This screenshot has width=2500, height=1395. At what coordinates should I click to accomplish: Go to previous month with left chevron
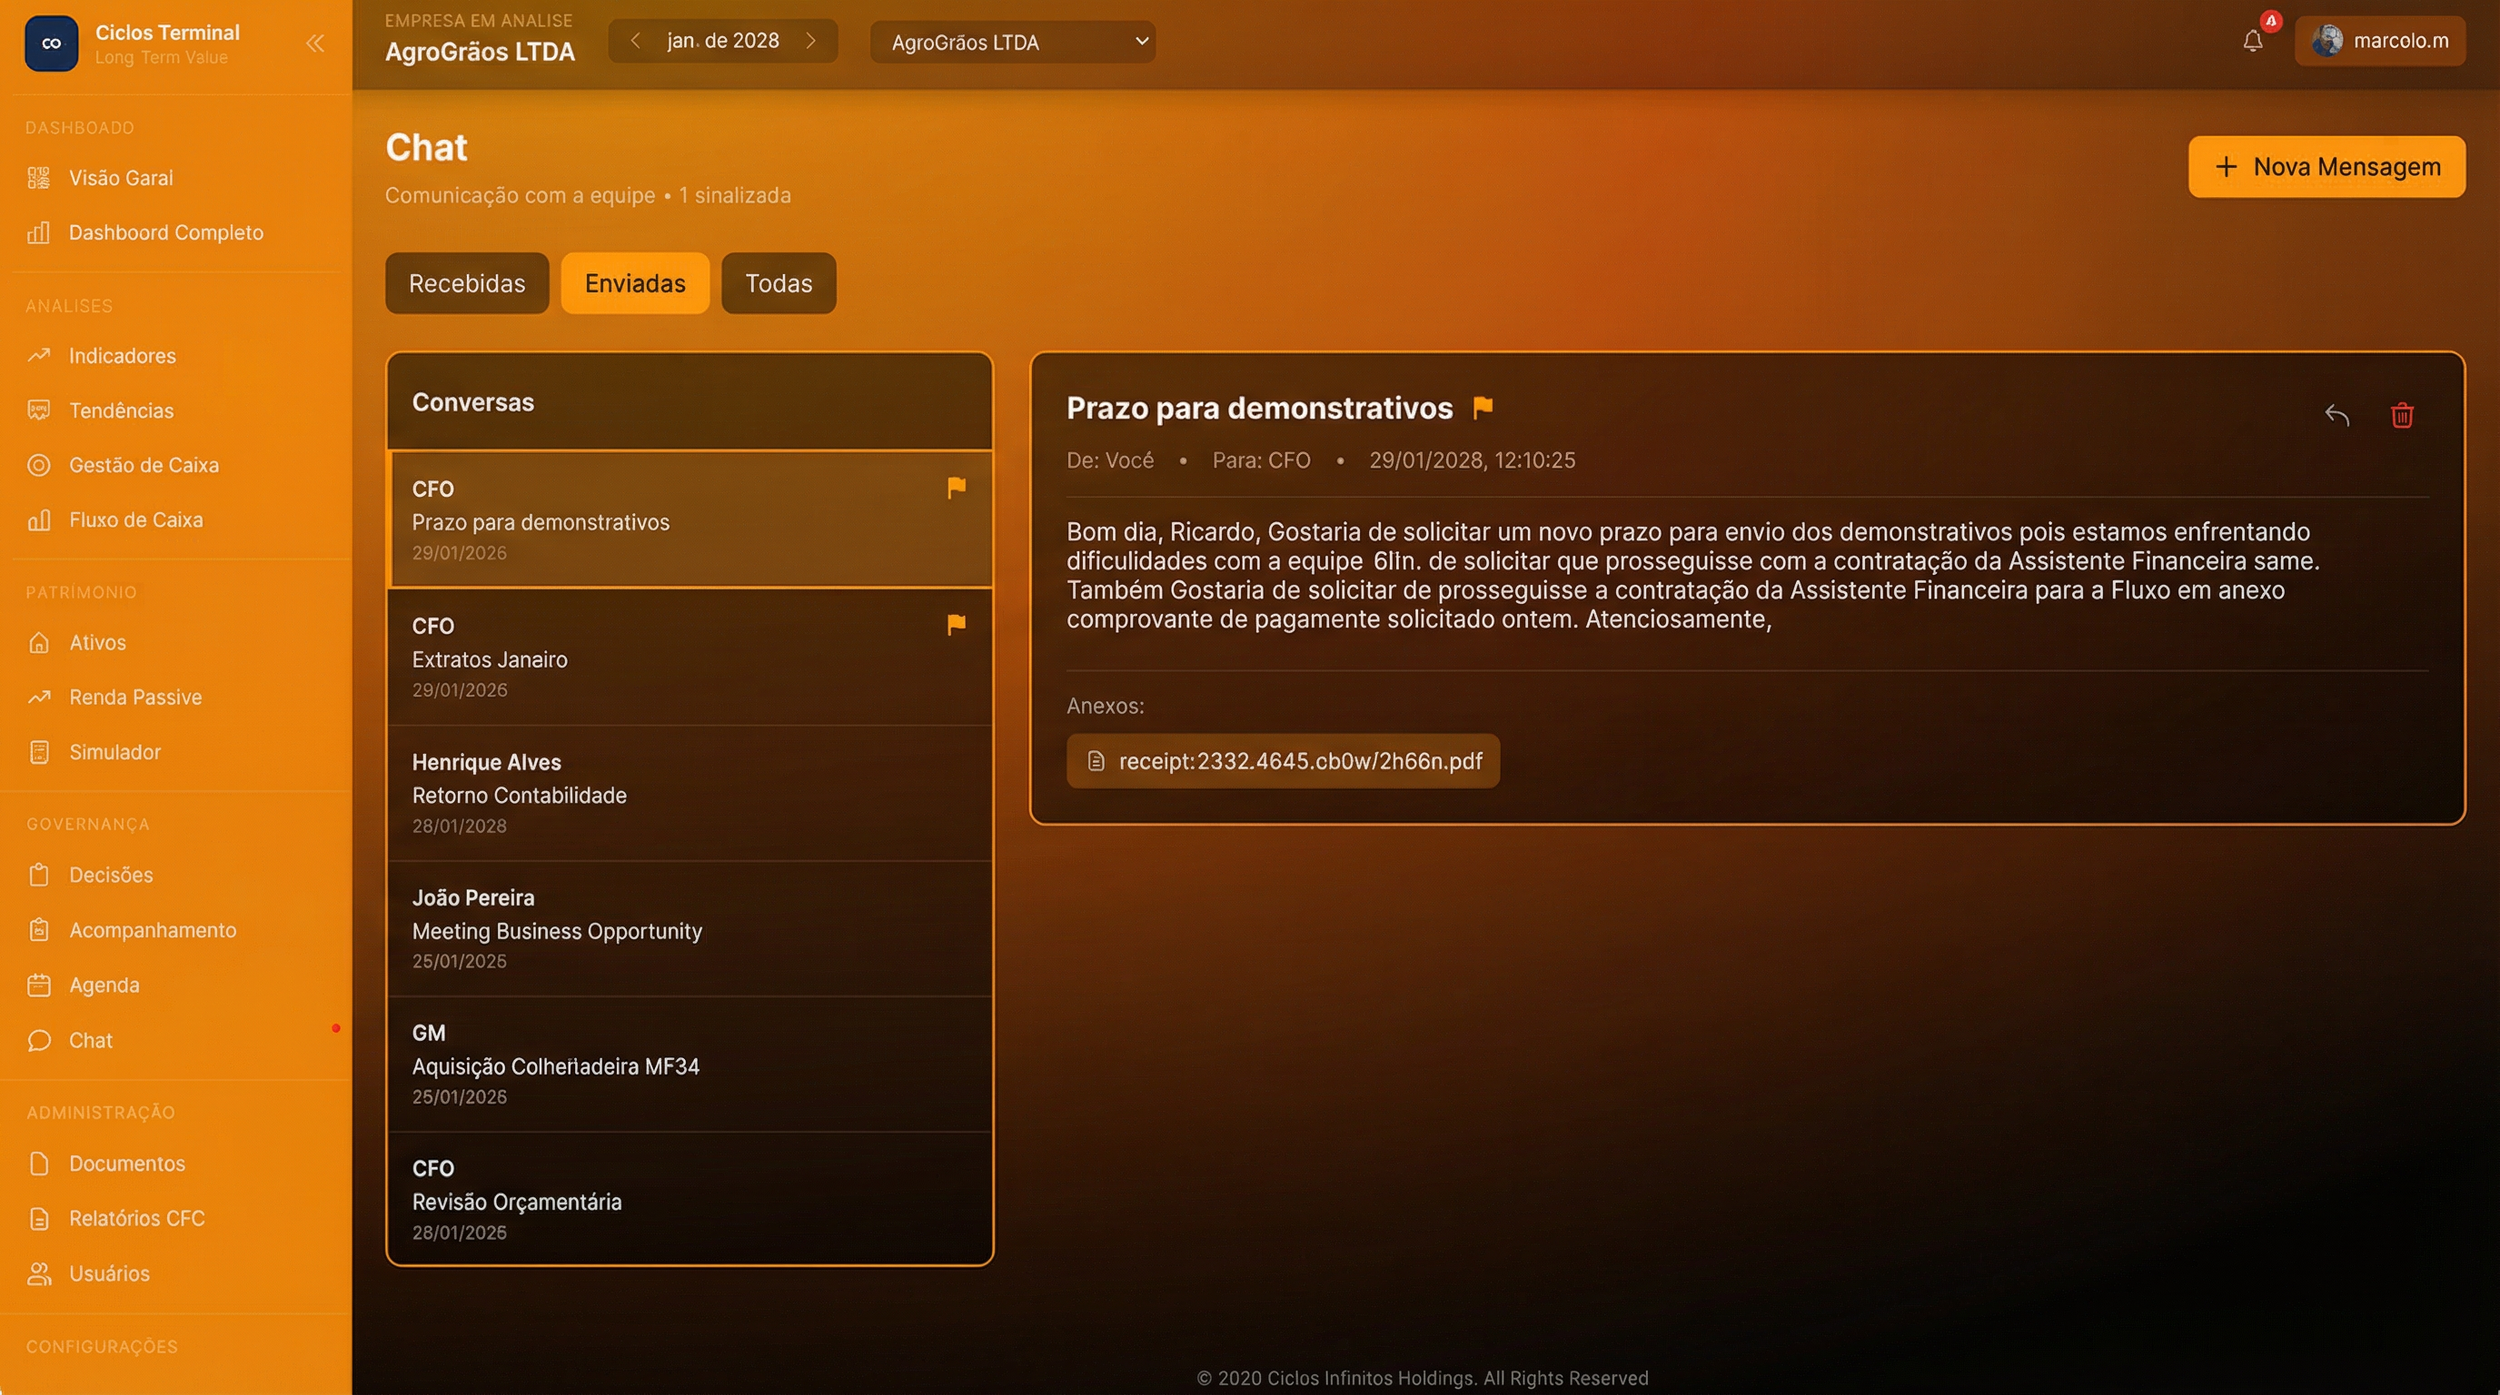coord(635,41)
